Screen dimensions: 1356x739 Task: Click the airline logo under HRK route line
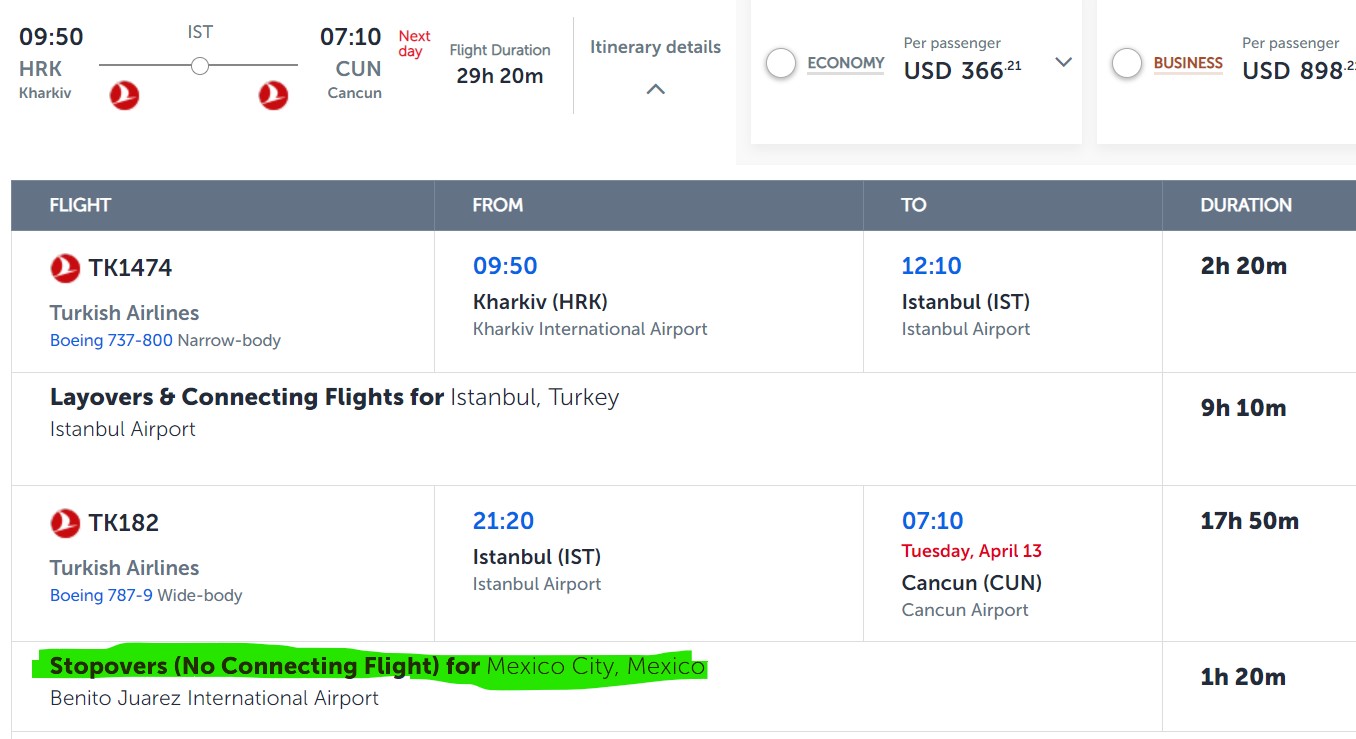[124, 96]
